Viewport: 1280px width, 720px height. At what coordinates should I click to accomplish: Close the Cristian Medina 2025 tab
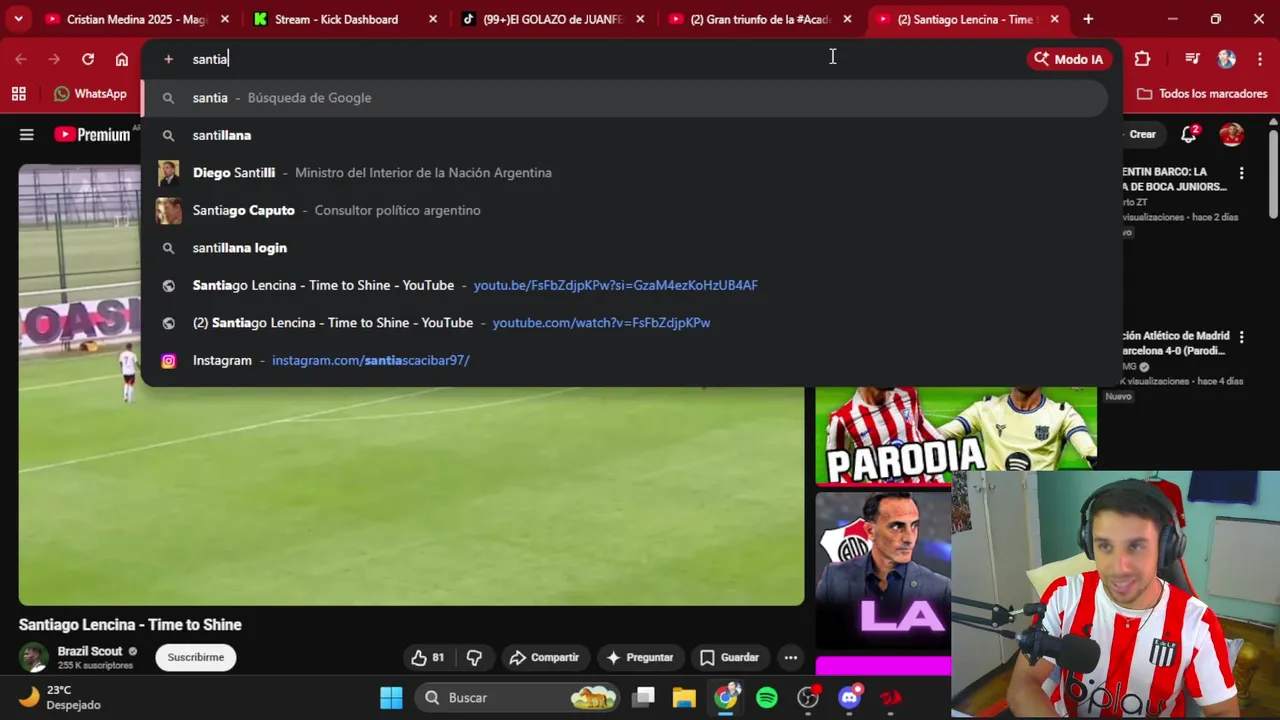tap(224, 19)
